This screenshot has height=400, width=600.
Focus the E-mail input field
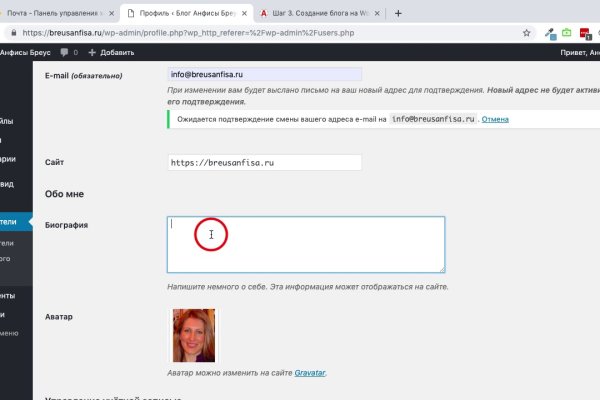[264, 73]
